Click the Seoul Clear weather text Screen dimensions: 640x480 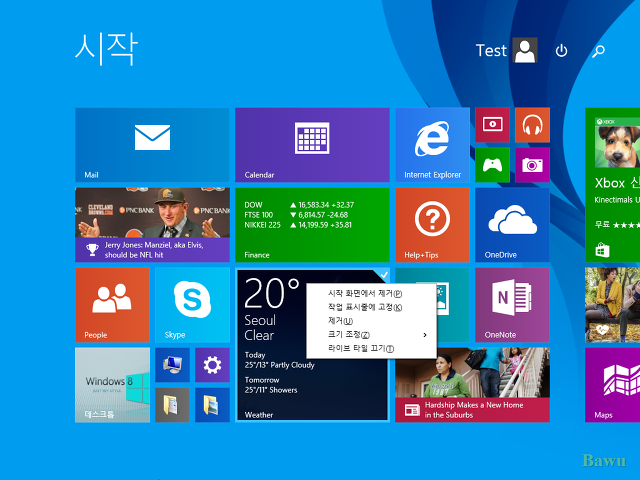(x=260, y=328)
